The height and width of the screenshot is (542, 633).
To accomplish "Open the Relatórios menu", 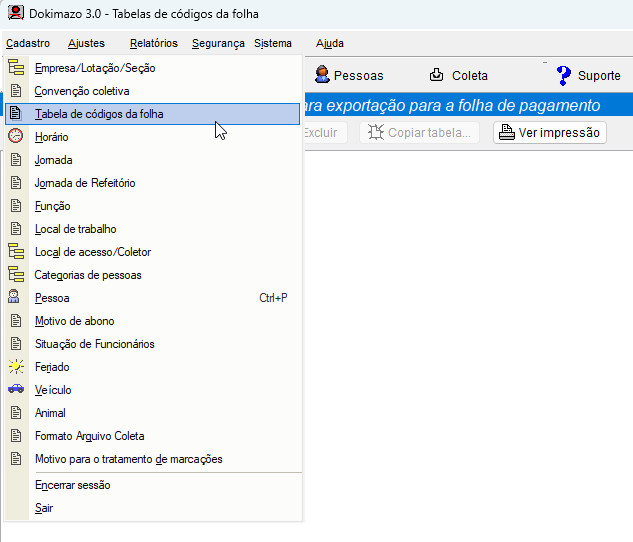I will click(153, 43).
